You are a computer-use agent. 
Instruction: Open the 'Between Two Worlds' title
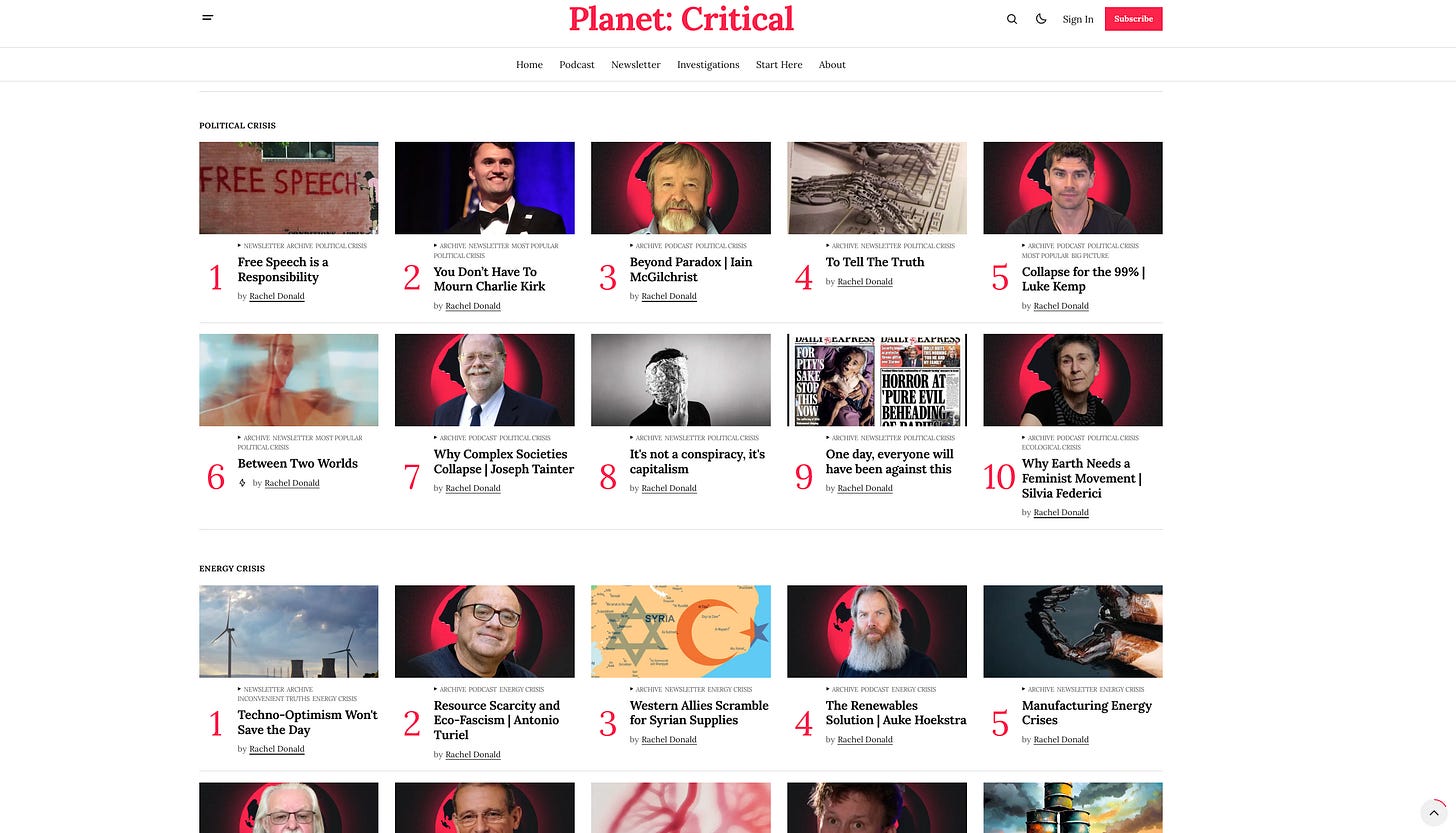click(298, 464)
